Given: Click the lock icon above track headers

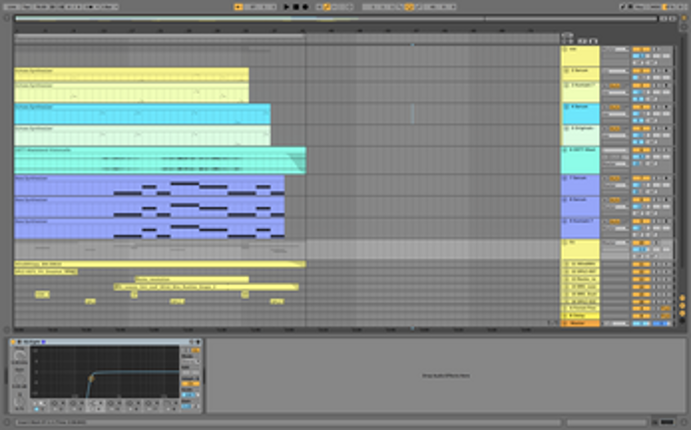Looking at the screenshot, I should click(593, 41).
